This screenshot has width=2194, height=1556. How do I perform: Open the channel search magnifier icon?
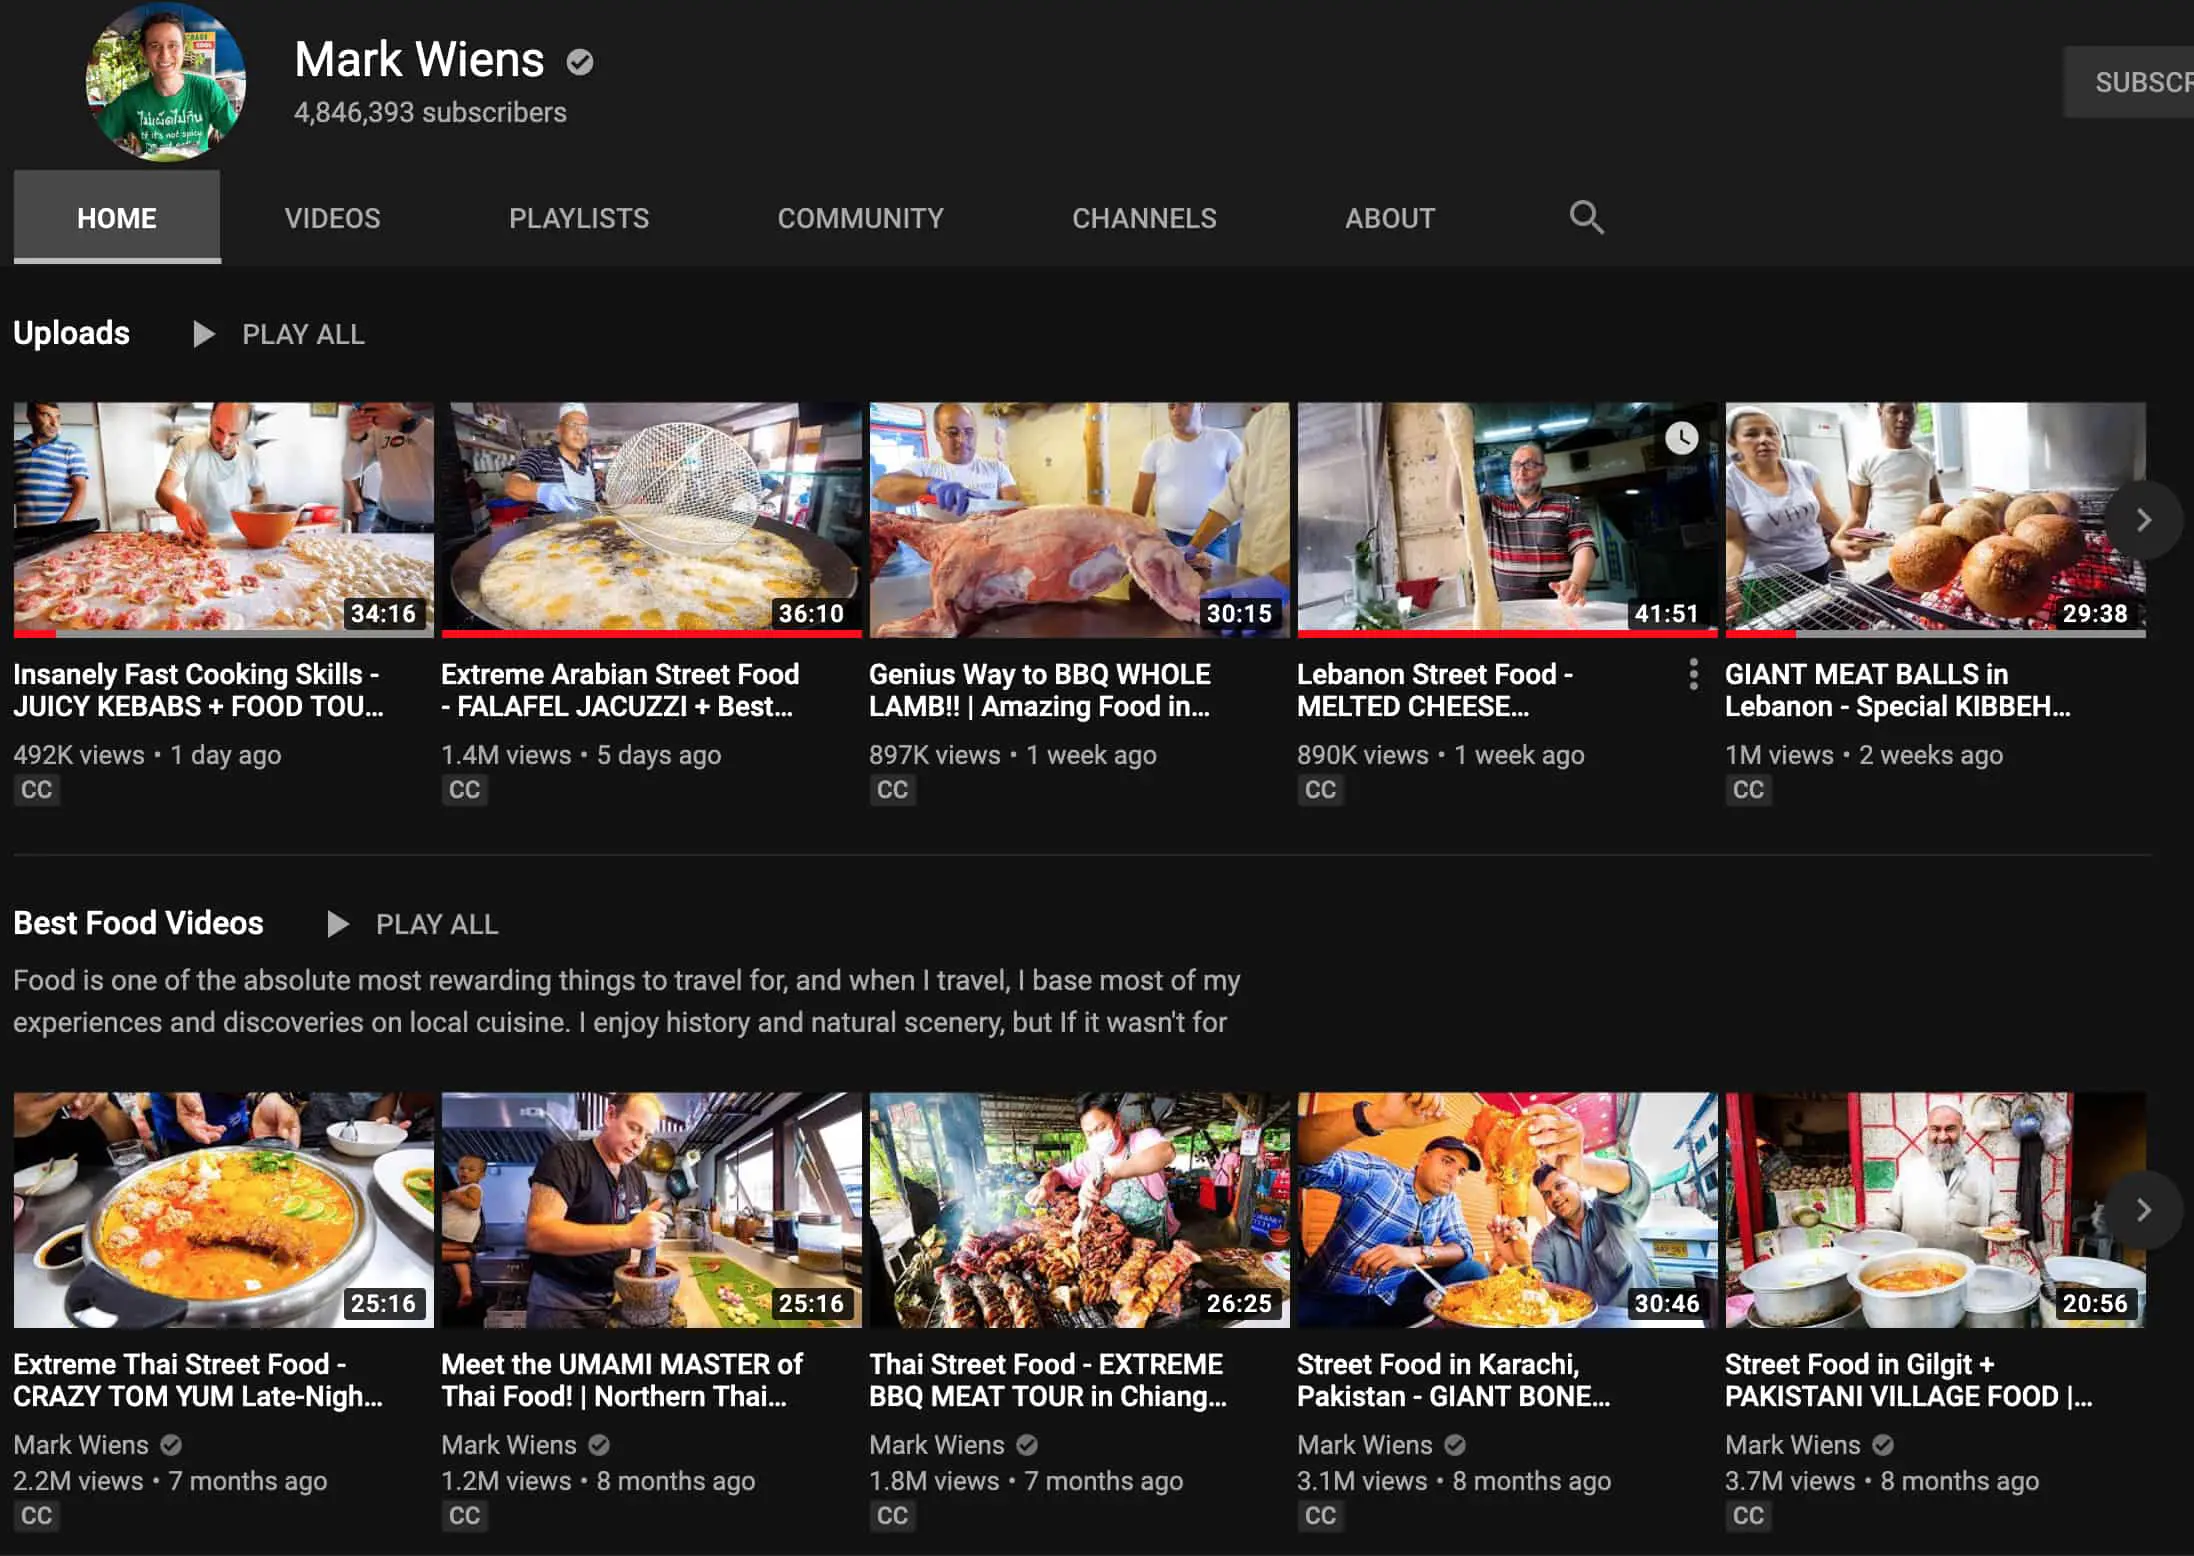(1586, 217)
